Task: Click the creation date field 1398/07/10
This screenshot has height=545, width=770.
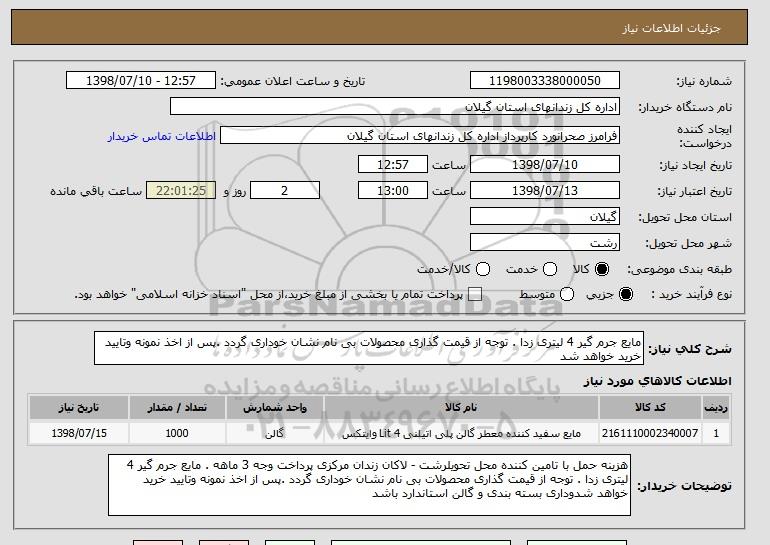Action: pyautogui.click(x=545, y=164)
